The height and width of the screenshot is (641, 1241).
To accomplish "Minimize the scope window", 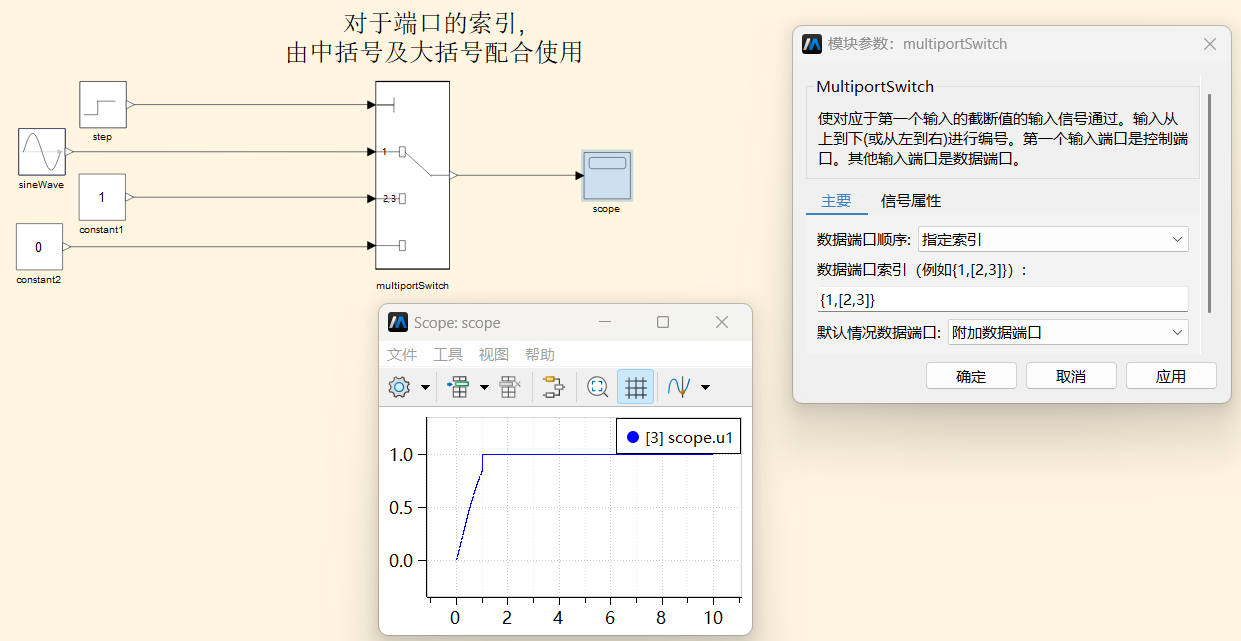I will [604, 322].
